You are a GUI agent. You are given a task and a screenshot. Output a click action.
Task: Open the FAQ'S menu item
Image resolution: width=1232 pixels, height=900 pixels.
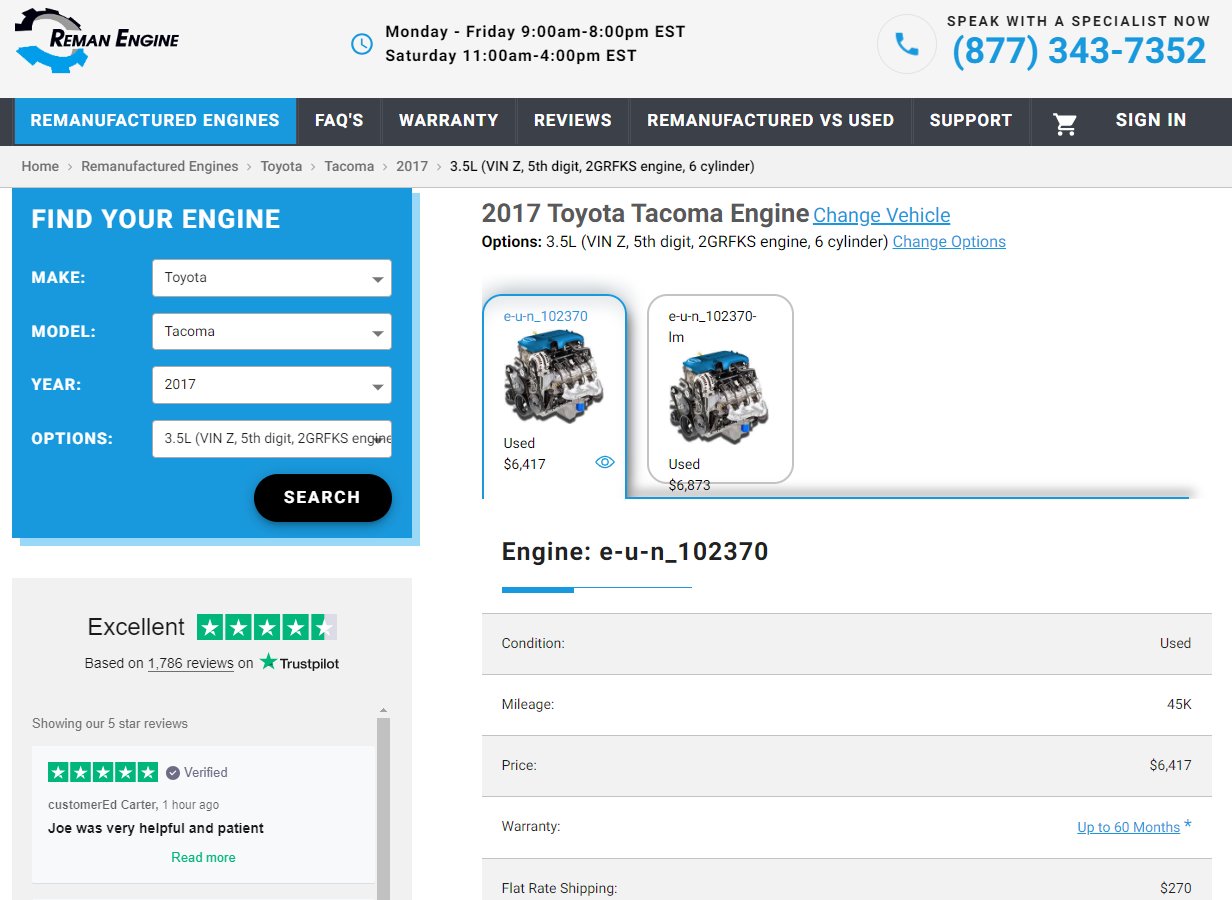click(x=339, y=121)
